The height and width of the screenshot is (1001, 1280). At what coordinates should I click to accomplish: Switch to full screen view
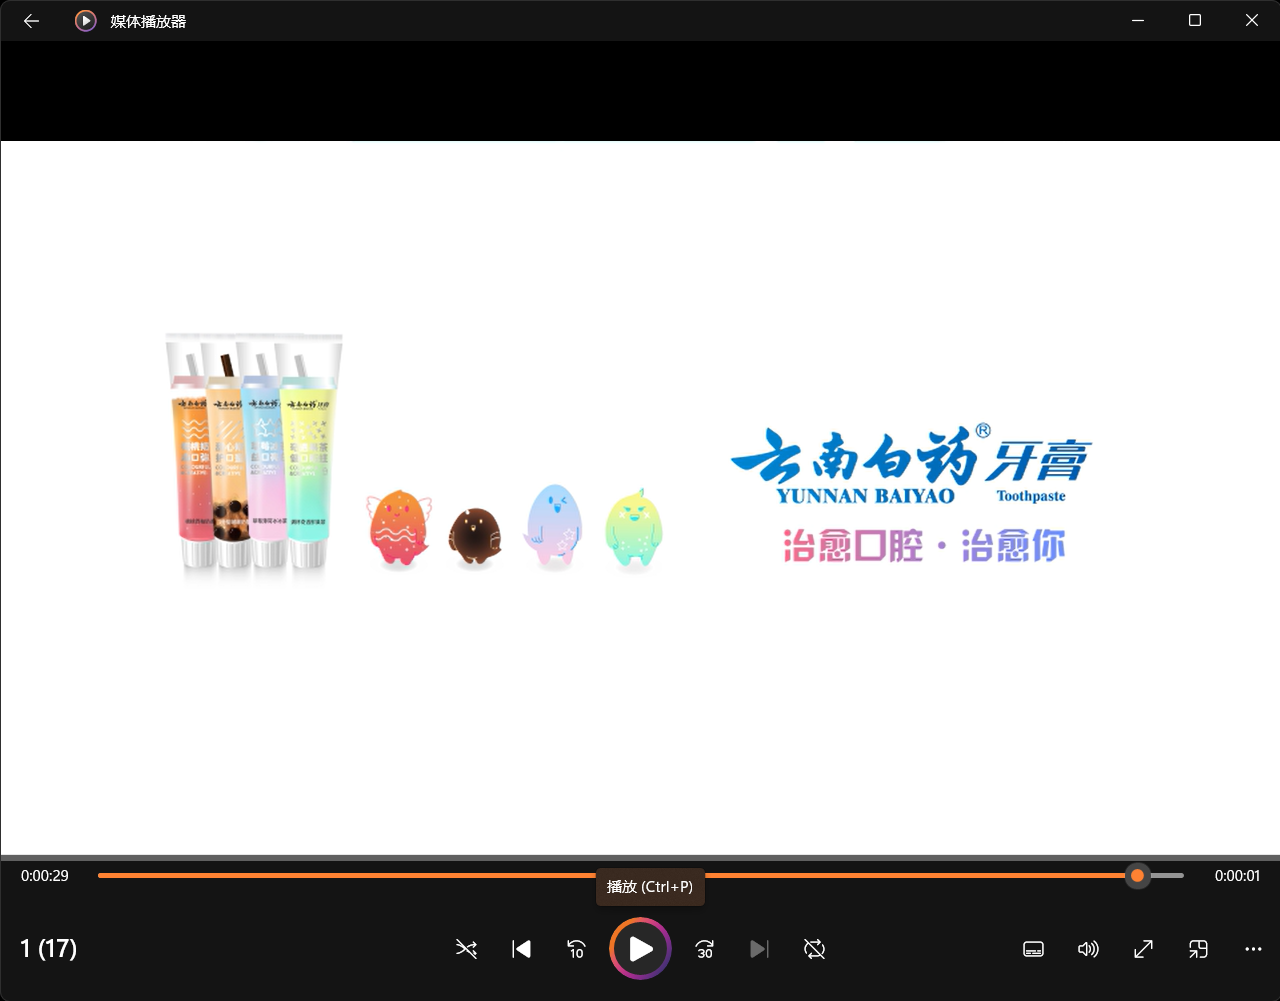(x=1143, y=949)
